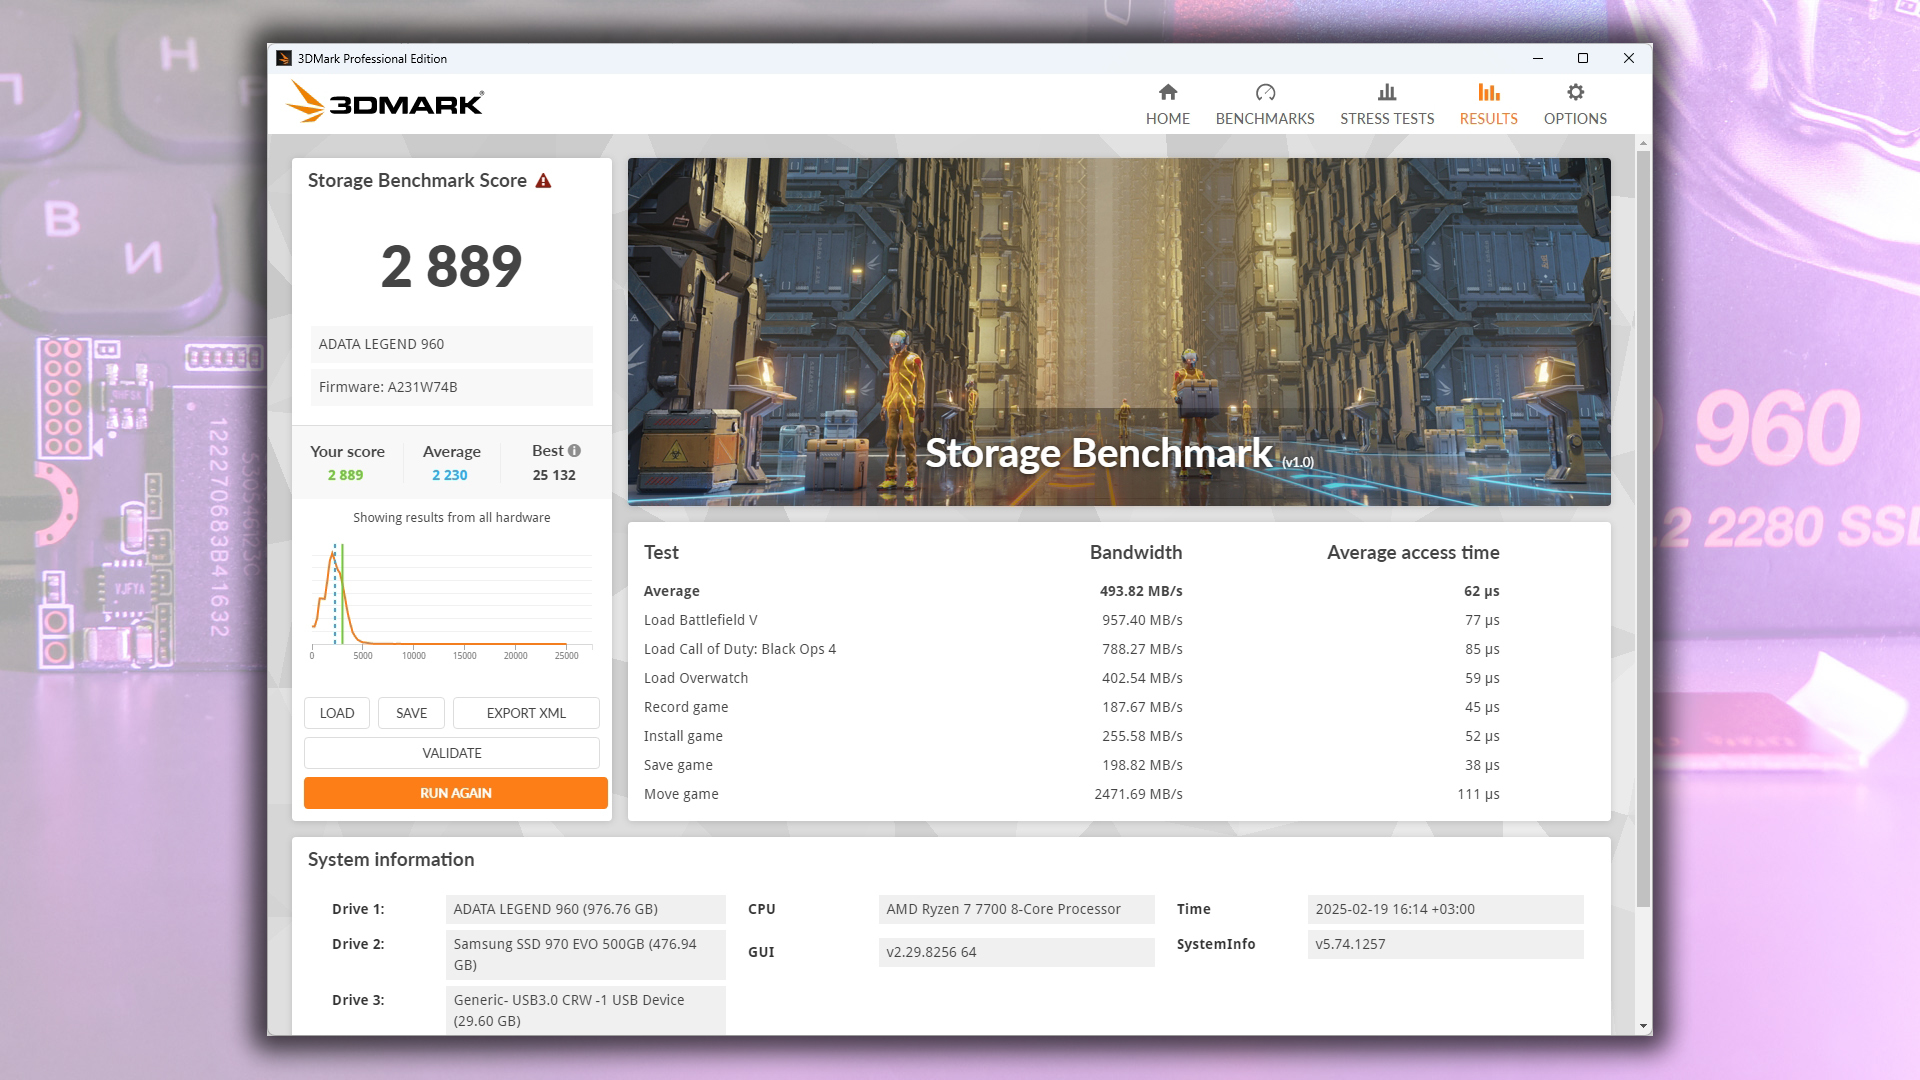Click info icon next to Best
This screenshot has width=1920, height=1080.
[x=574, y=451]
